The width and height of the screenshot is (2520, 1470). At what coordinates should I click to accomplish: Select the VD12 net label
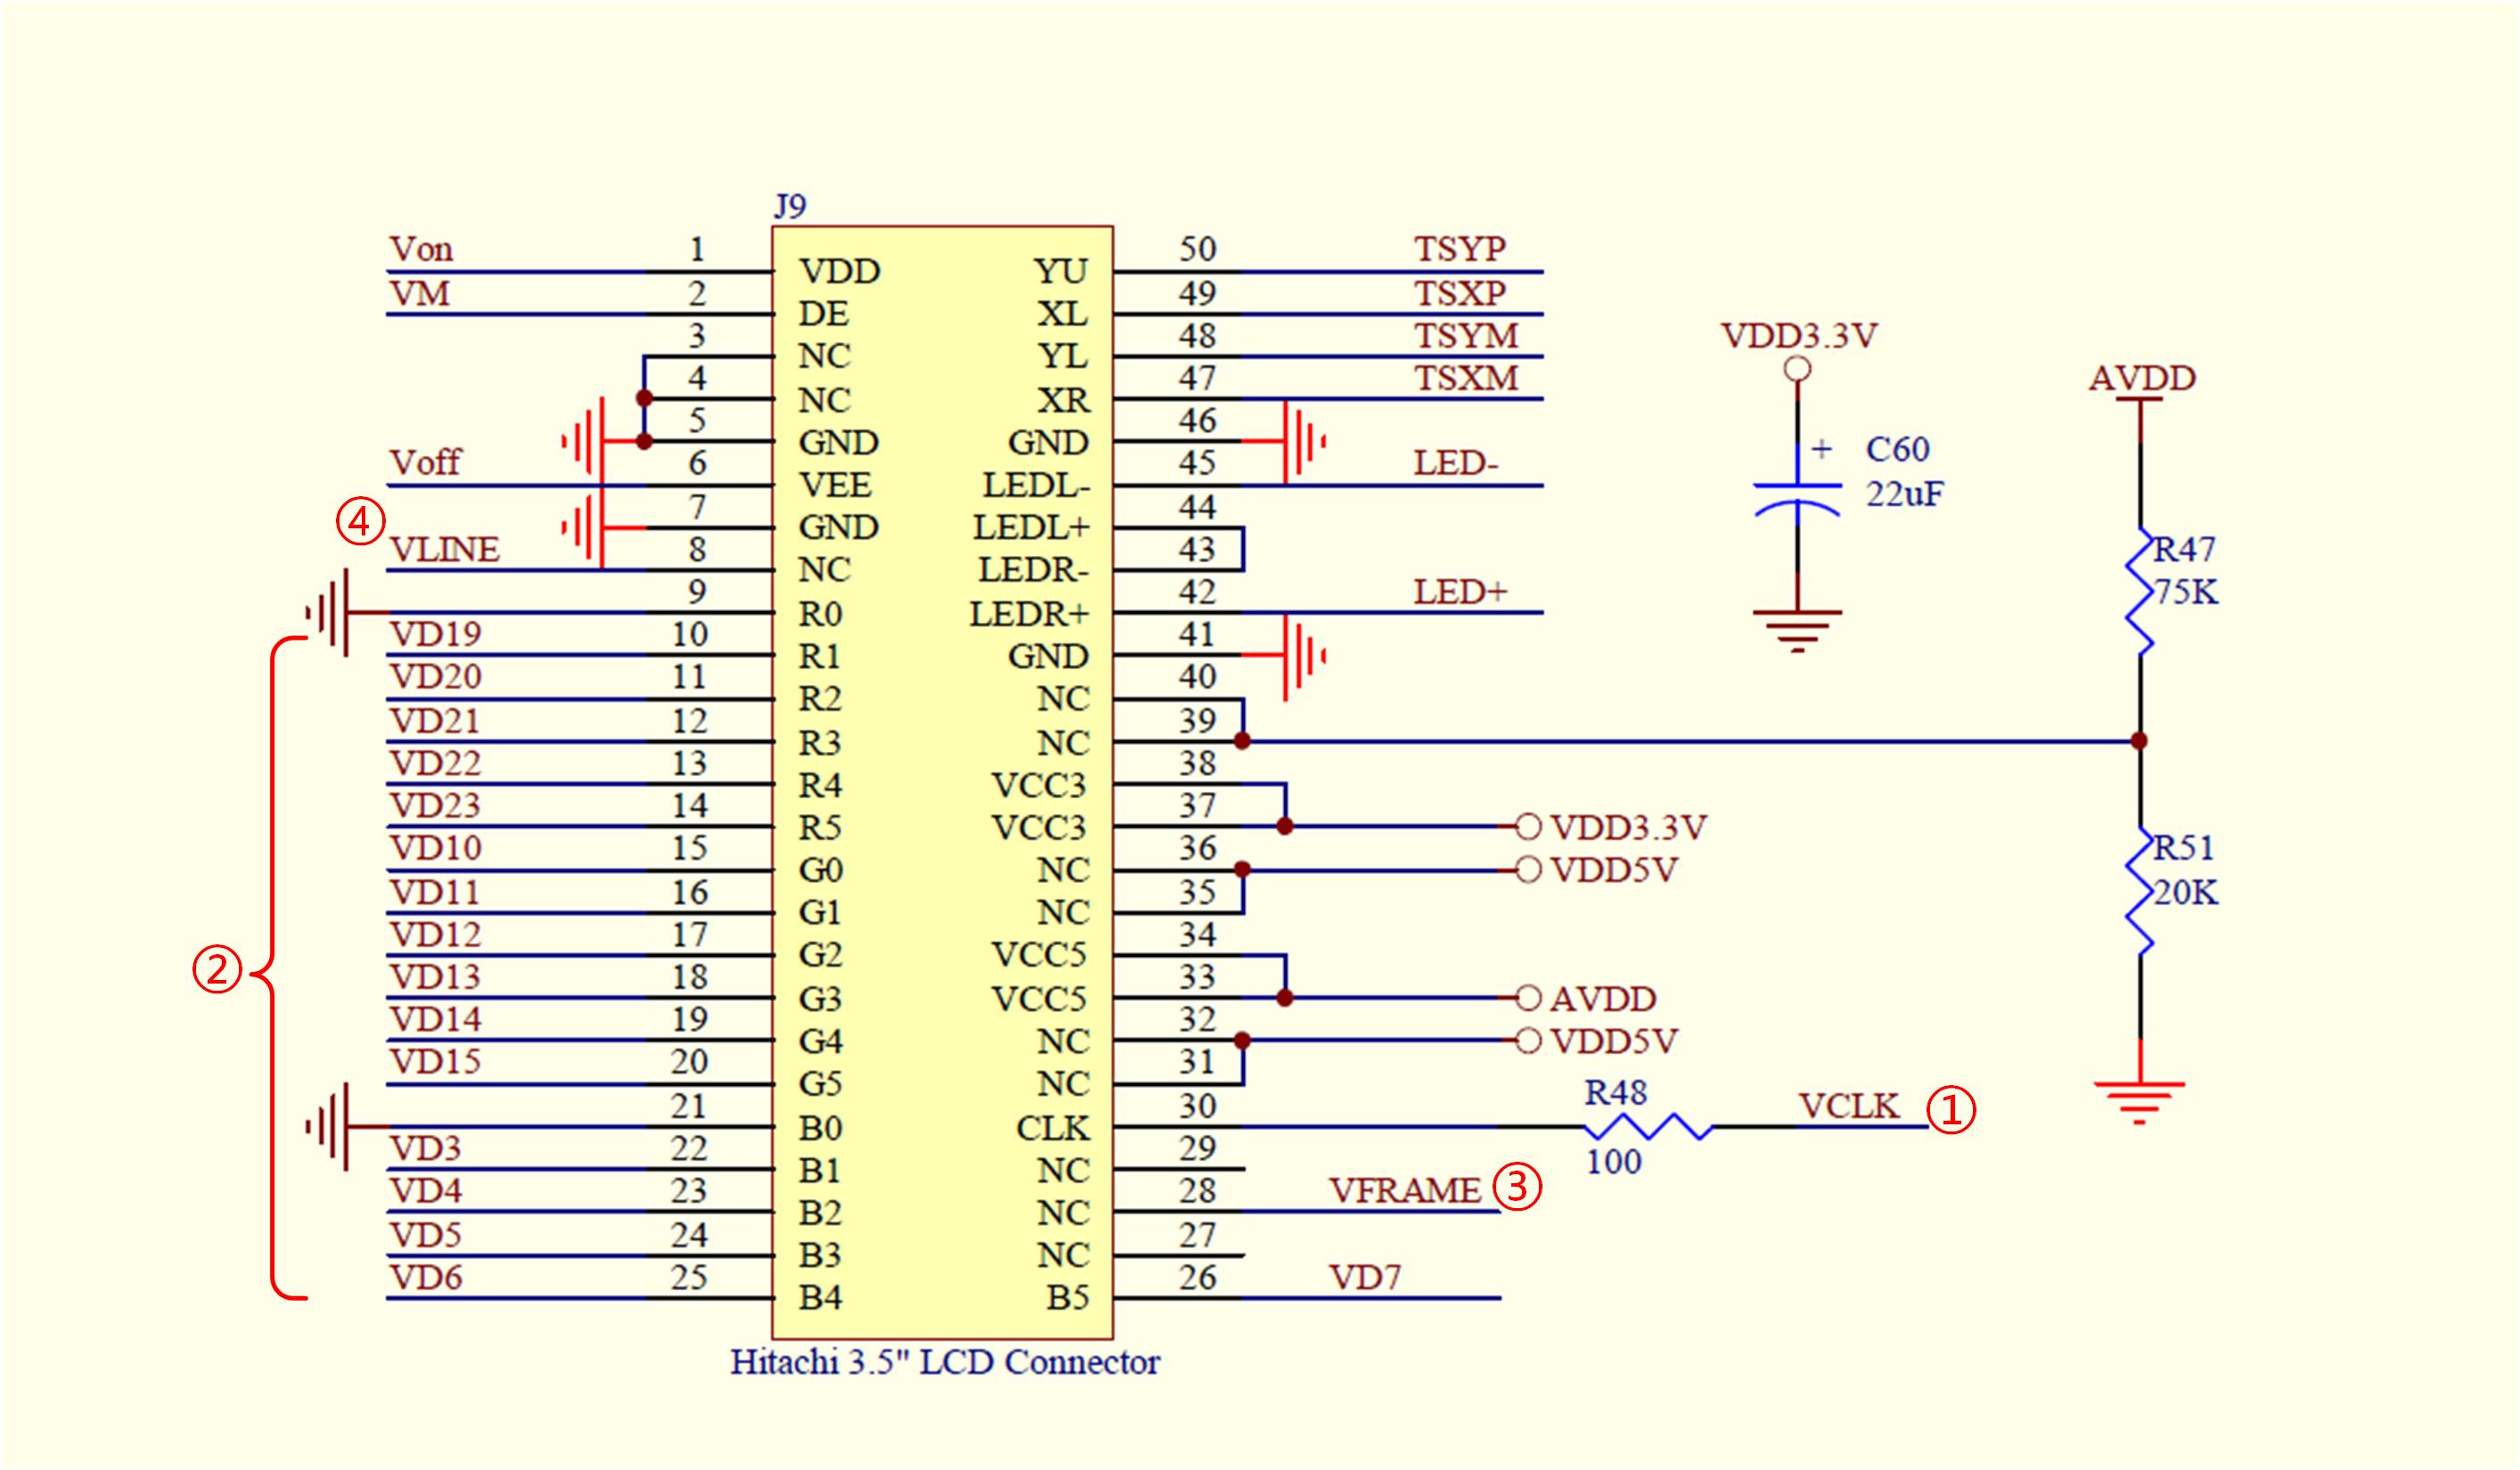(436, 934)
